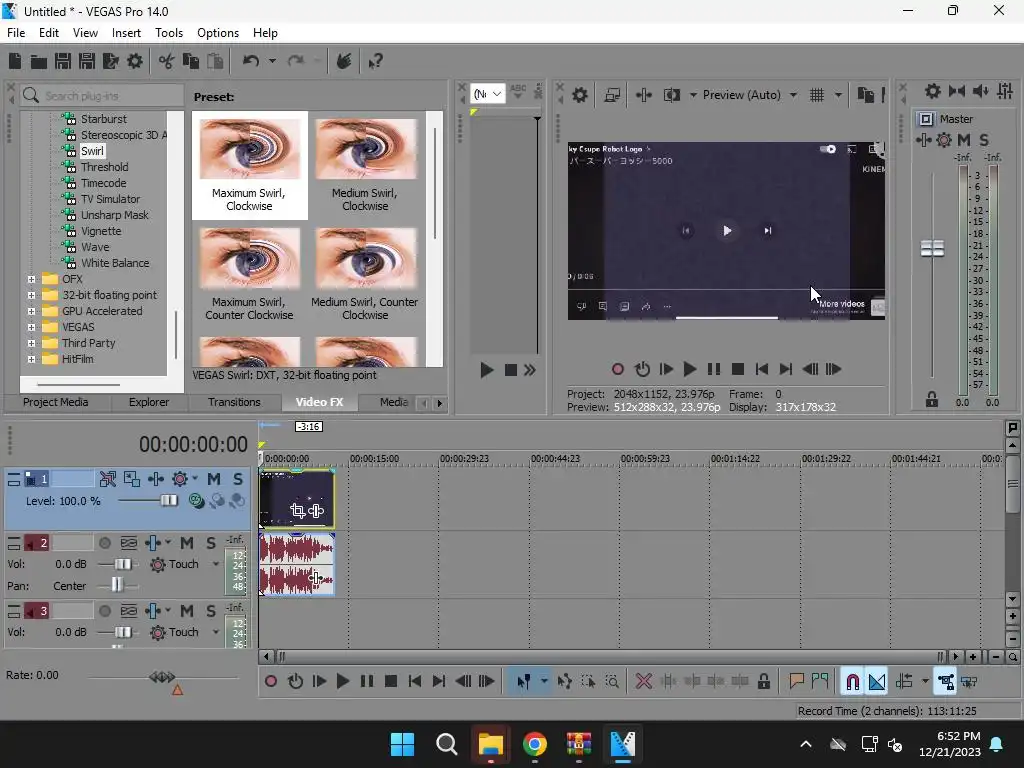This screenshot has width=1024, height=768.
Task: Toggle Split Screen View icon in preview
Action: [x=672, y=95]
